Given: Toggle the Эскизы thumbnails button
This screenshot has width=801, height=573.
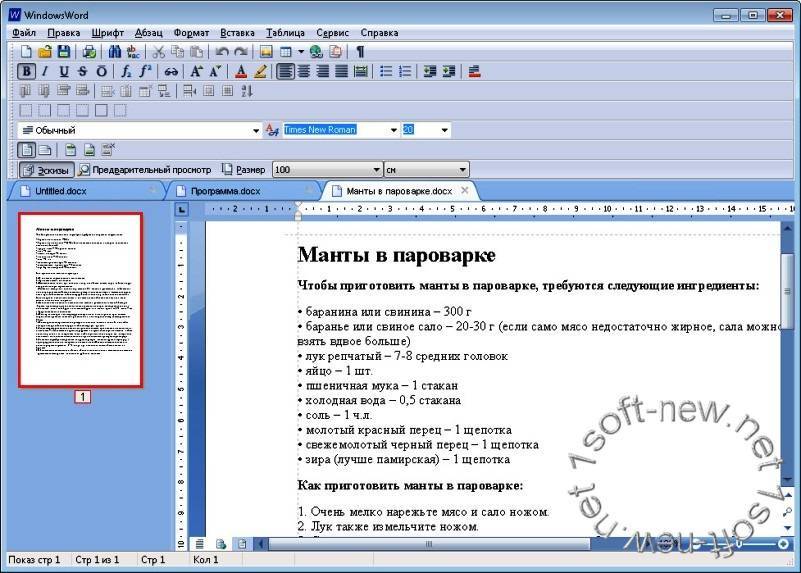Looking at the screenshot, I should coord(46,170).
